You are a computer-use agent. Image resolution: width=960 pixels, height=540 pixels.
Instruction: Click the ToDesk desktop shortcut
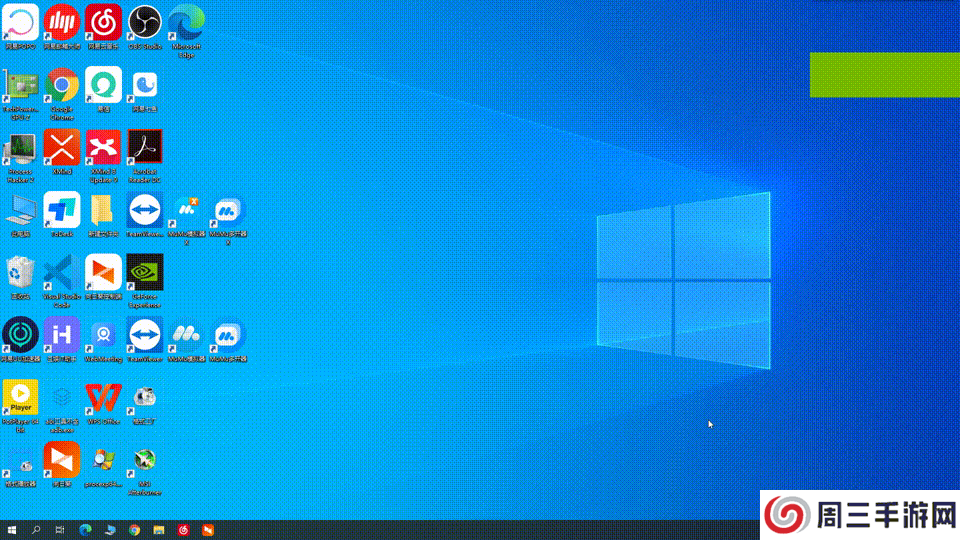[61, 211]
